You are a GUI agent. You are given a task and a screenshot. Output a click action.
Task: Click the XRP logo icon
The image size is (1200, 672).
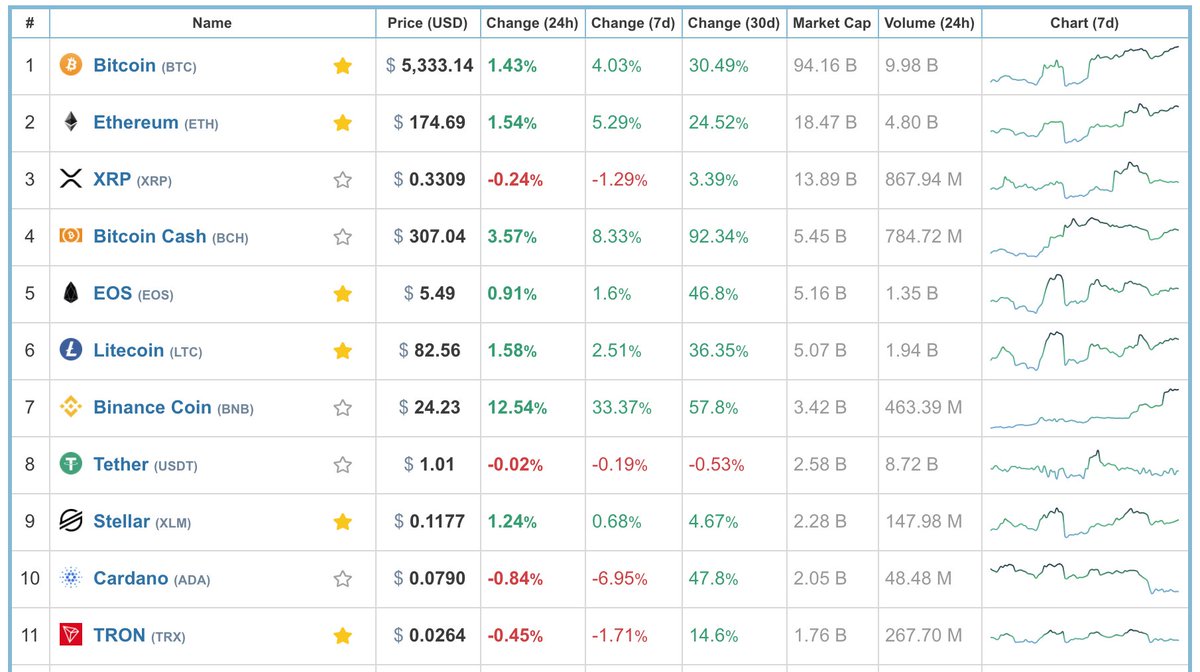click(70, 180)
